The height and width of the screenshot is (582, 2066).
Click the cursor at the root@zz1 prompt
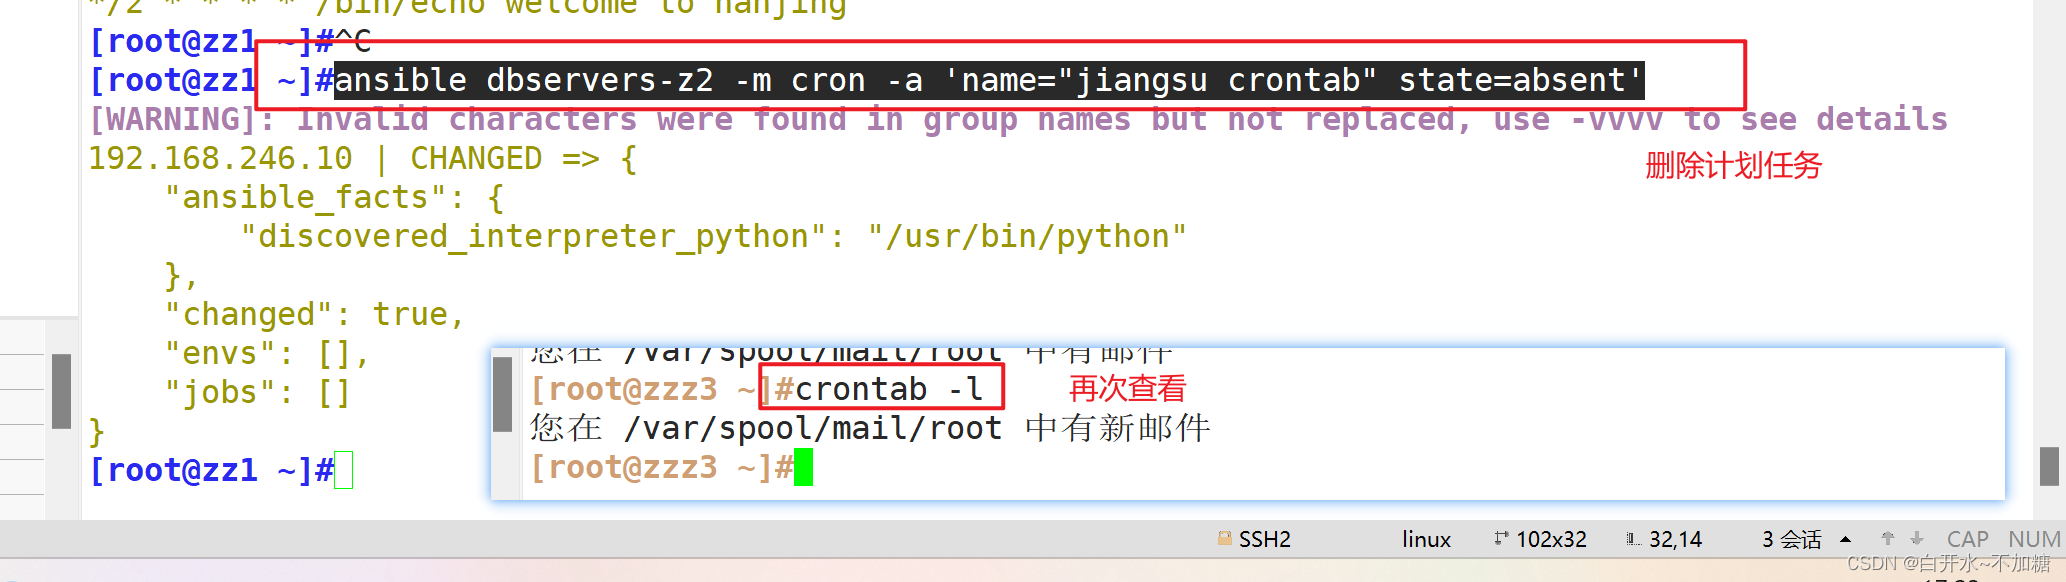tap(343, 470)
